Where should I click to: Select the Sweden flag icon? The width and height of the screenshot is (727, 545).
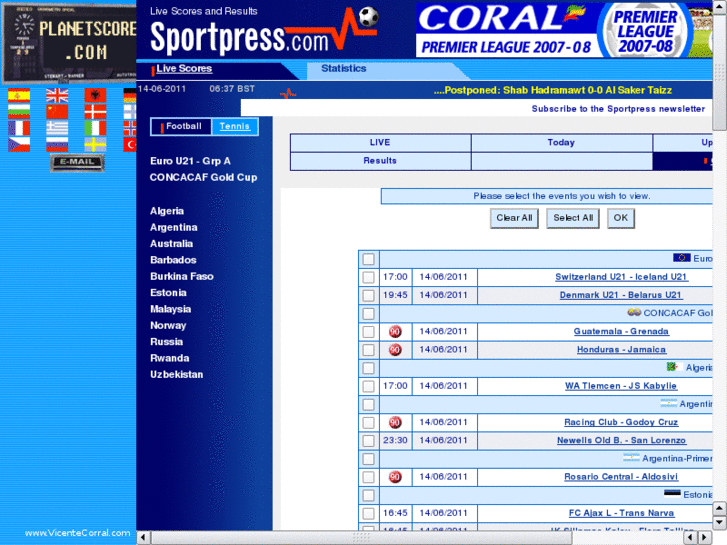pos(95,144)
